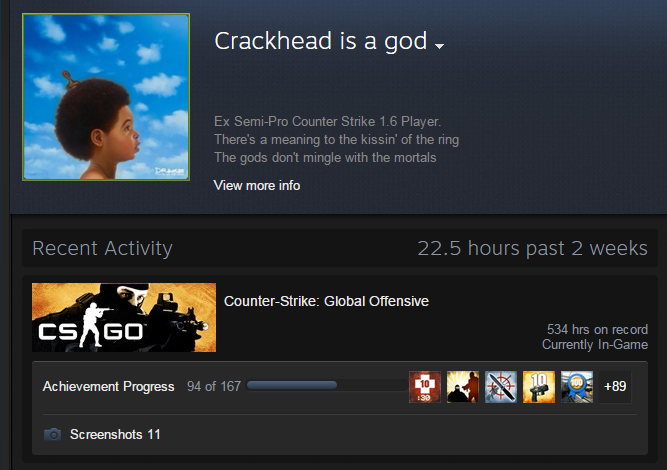Click the CS:GO game banner image
This screenshot has width=667, height=470.
point(124,317)
